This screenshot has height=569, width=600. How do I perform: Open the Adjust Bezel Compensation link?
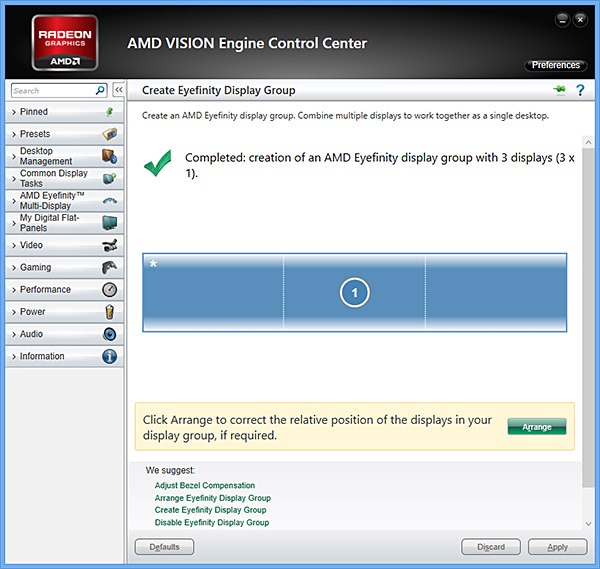pos(204,485)
